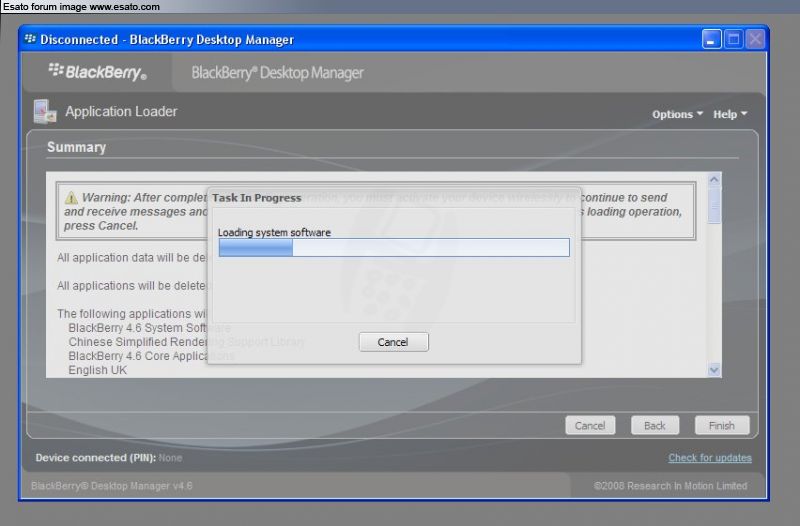
Task: Click the loading system software progress bar
Action: [394, 247]
